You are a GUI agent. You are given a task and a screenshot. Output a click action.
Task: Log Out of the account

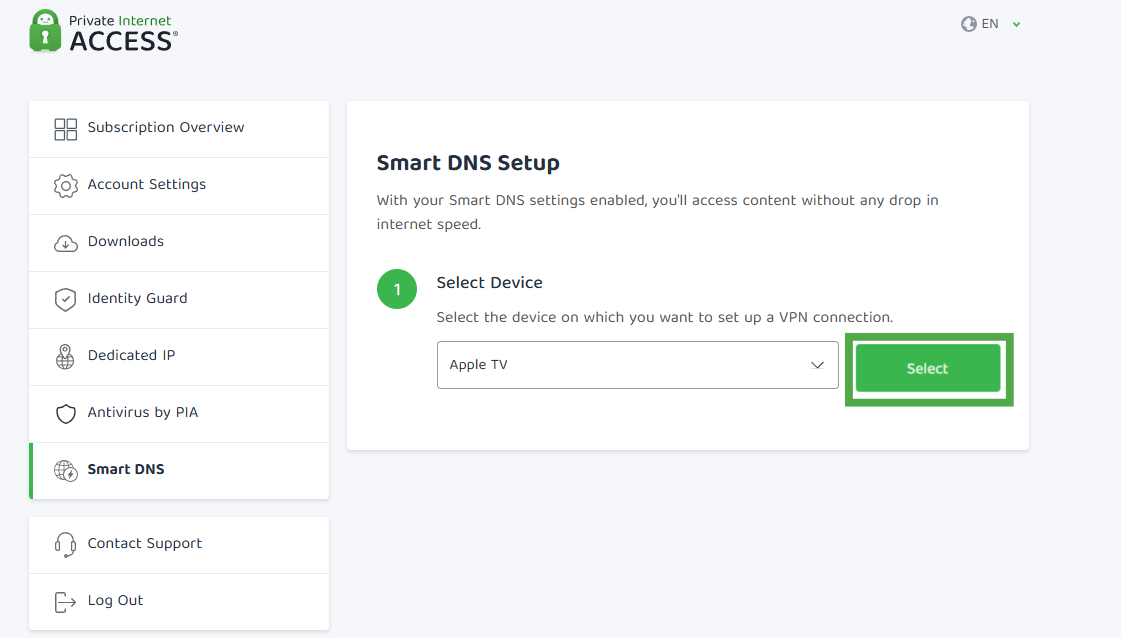click(x=179, y=602)
